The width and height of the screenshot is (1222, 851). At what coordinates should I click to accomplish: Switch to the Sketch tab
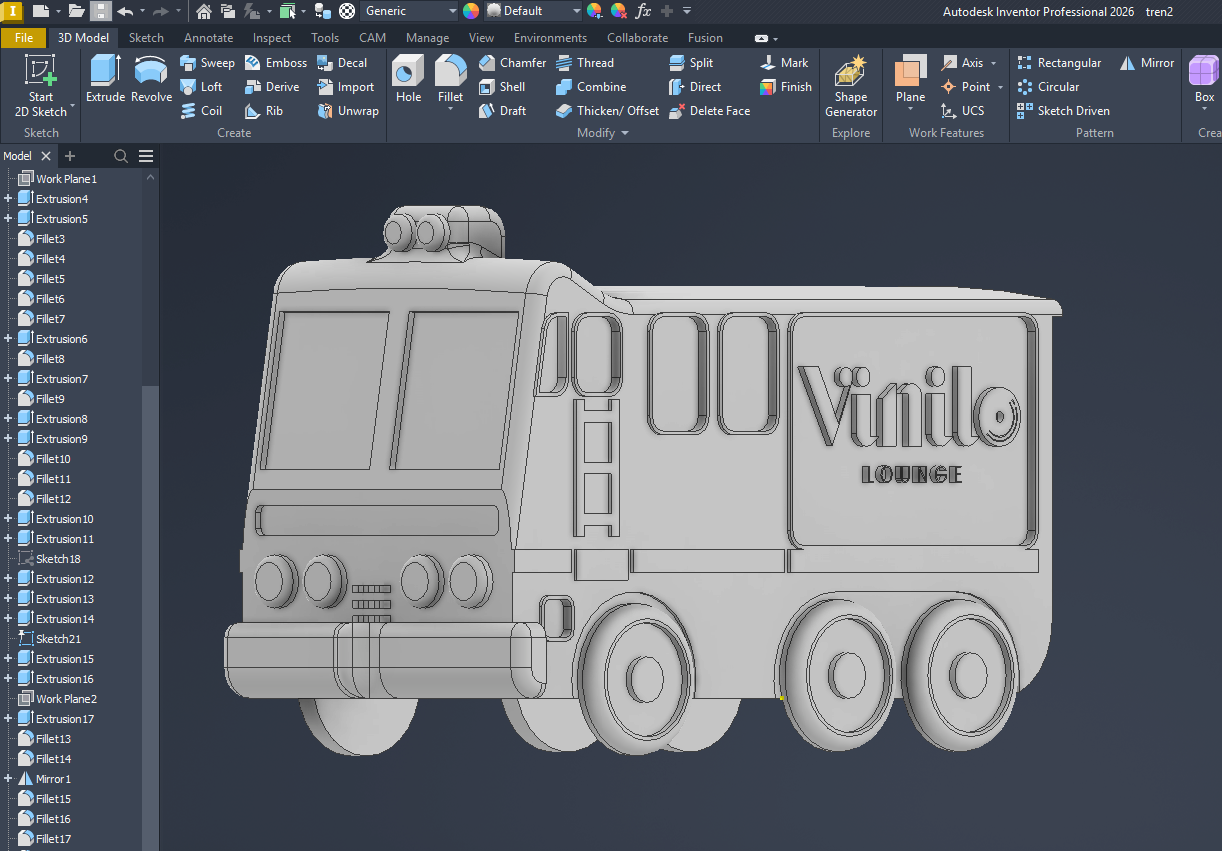[x=146, y=37]
